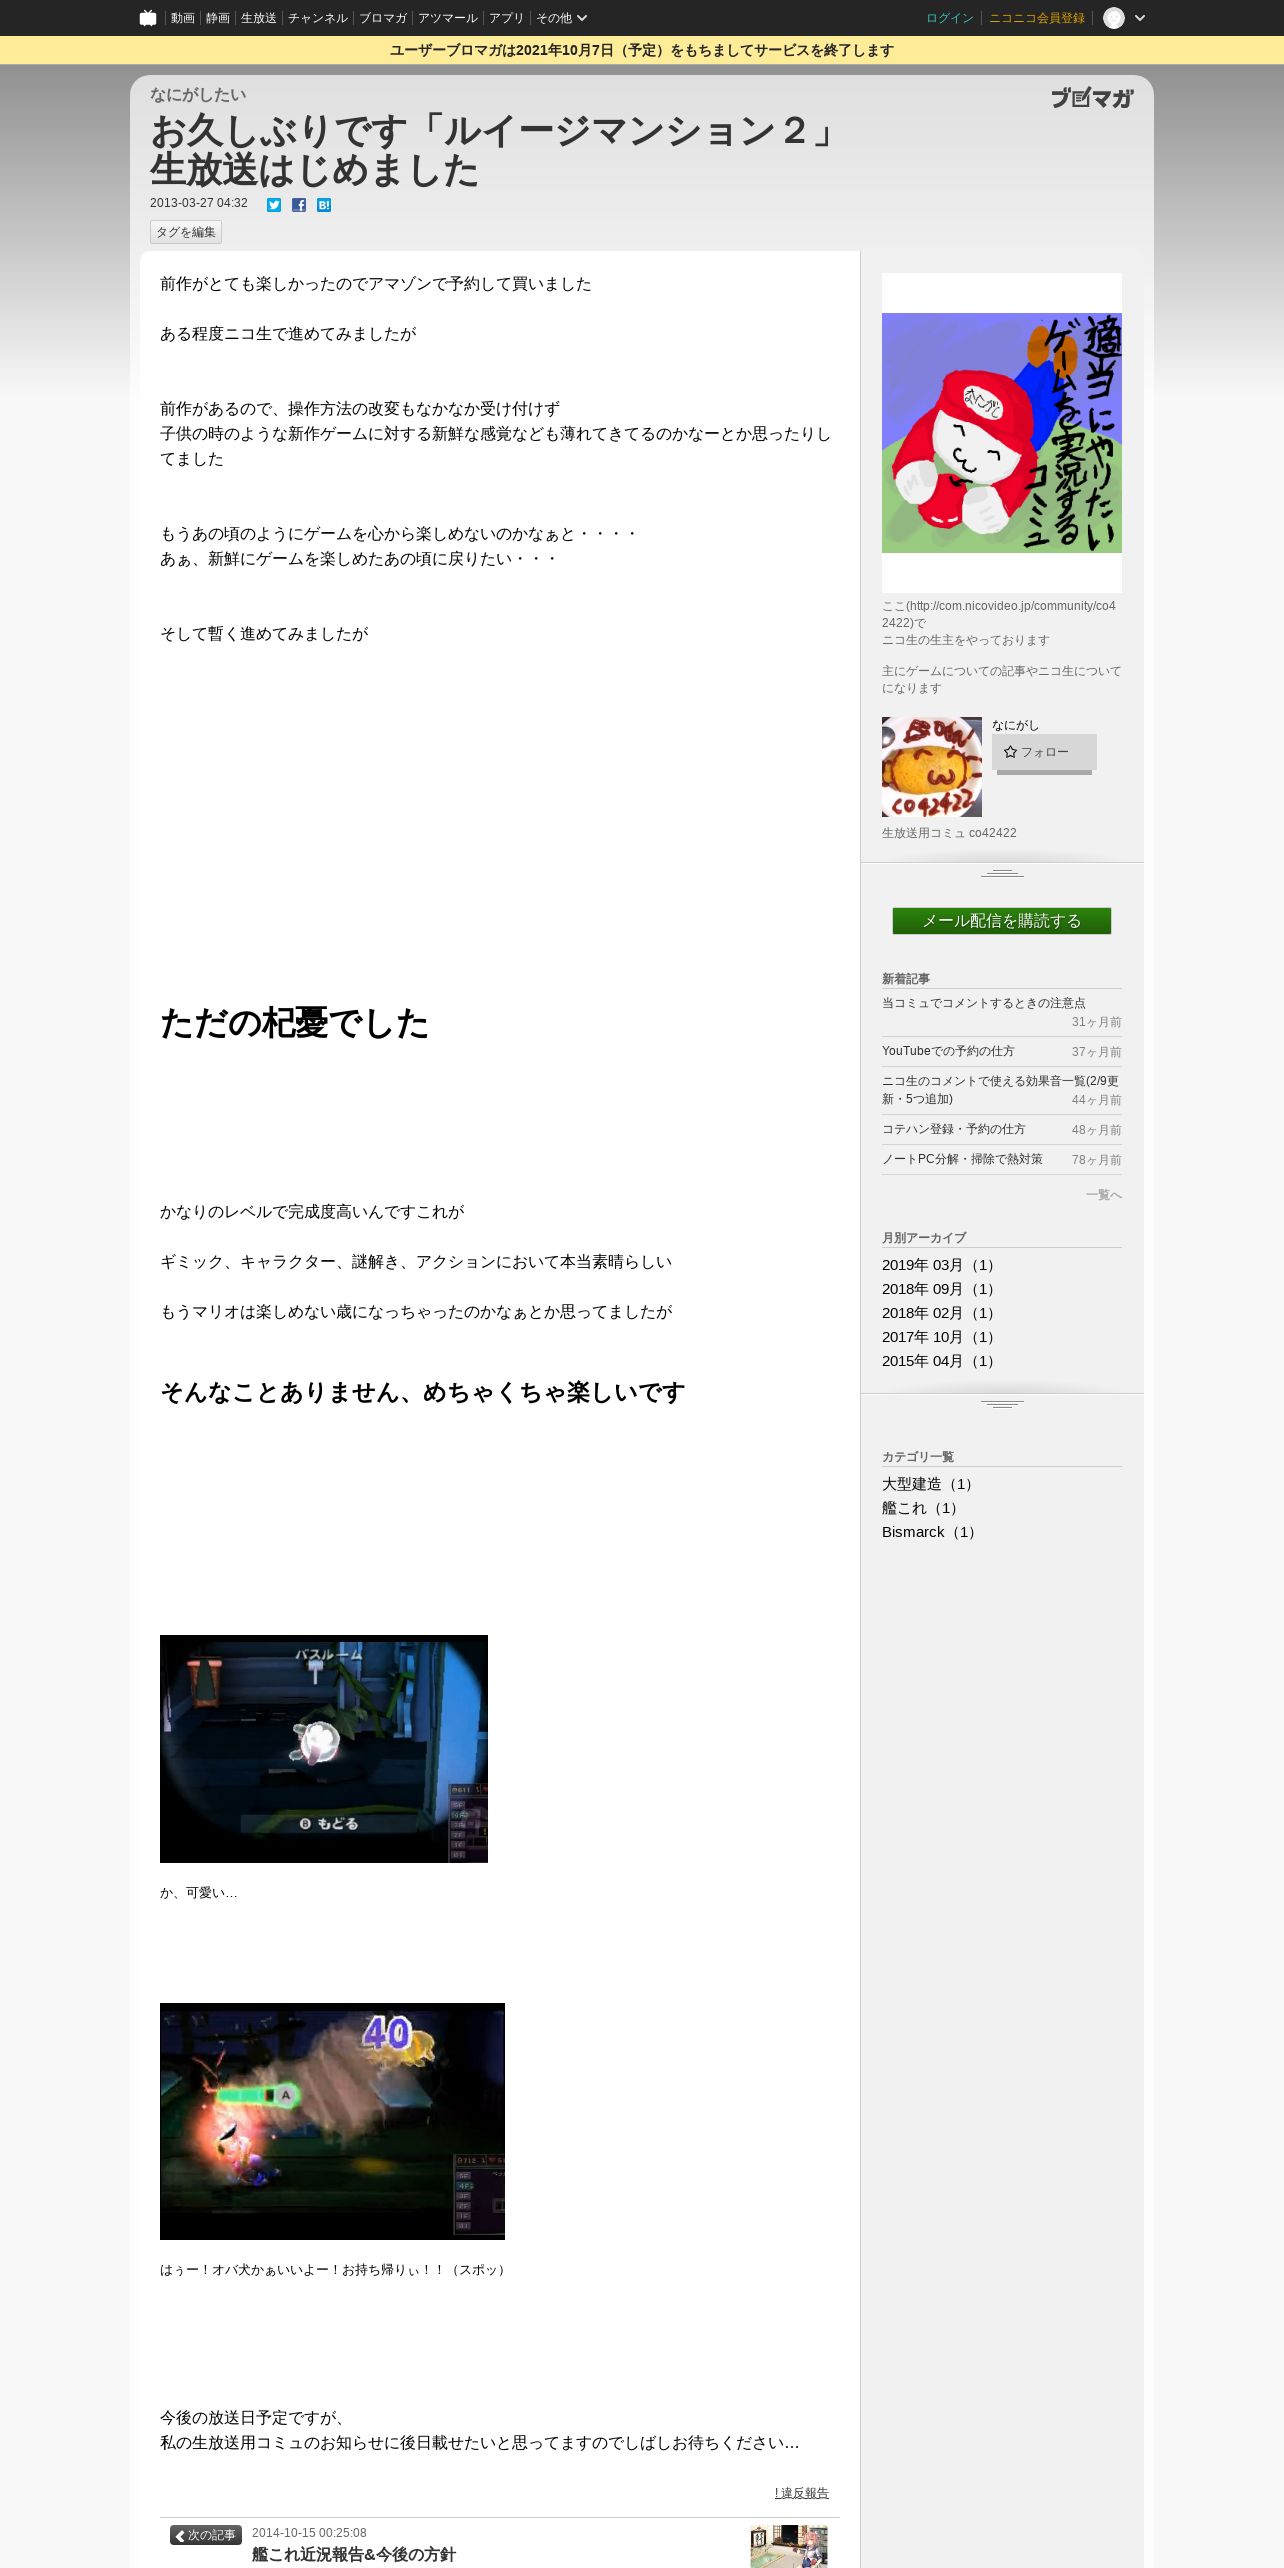Click the ニコニコ会員登録 link
Viewport: 1284px width, 2568px height.
click(x=1037, y=18)
